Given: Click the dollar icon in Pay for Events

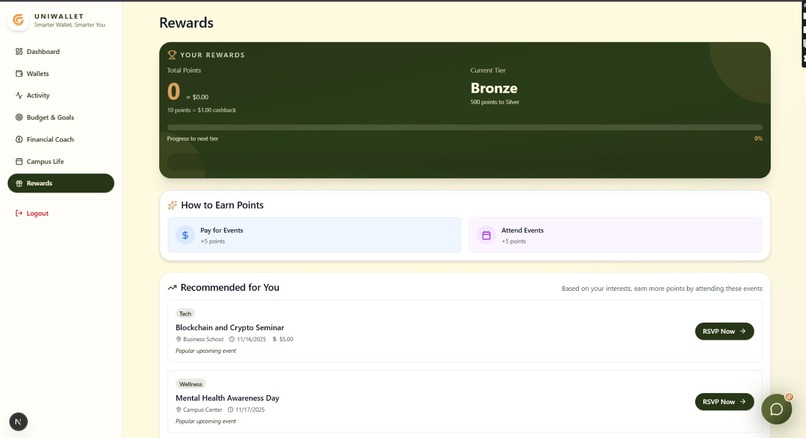Looking at the screenshot, I should point(185,235).
